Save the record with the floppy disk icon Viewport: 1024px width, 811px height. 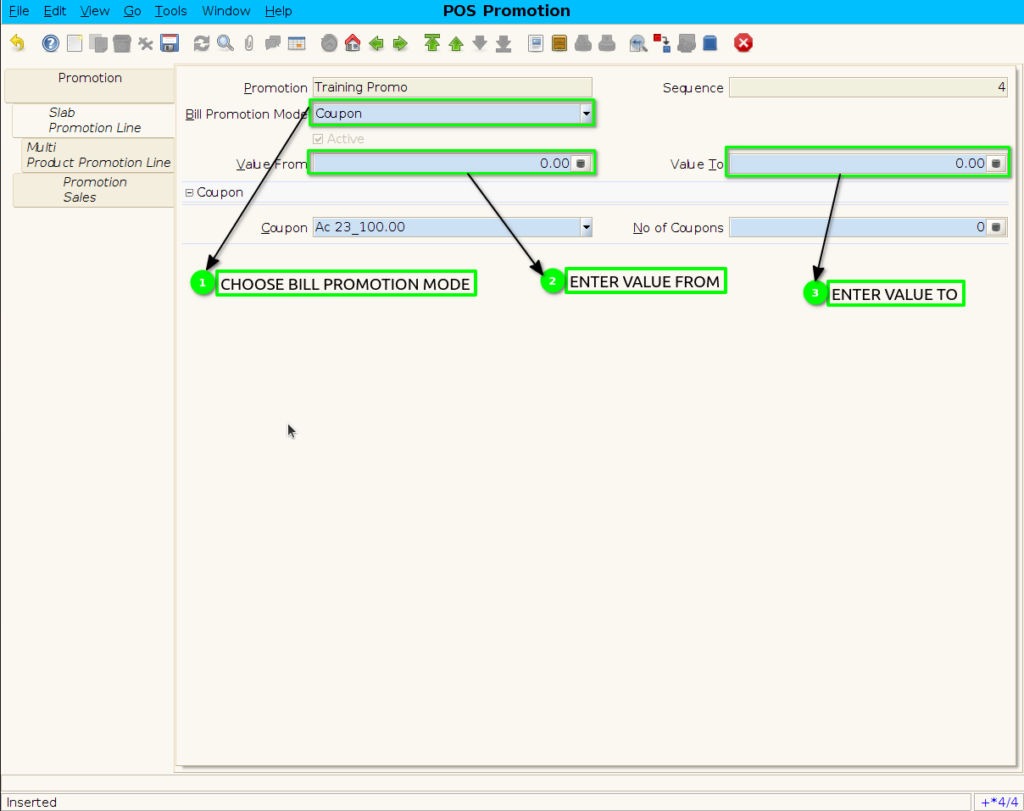[170, 43]
